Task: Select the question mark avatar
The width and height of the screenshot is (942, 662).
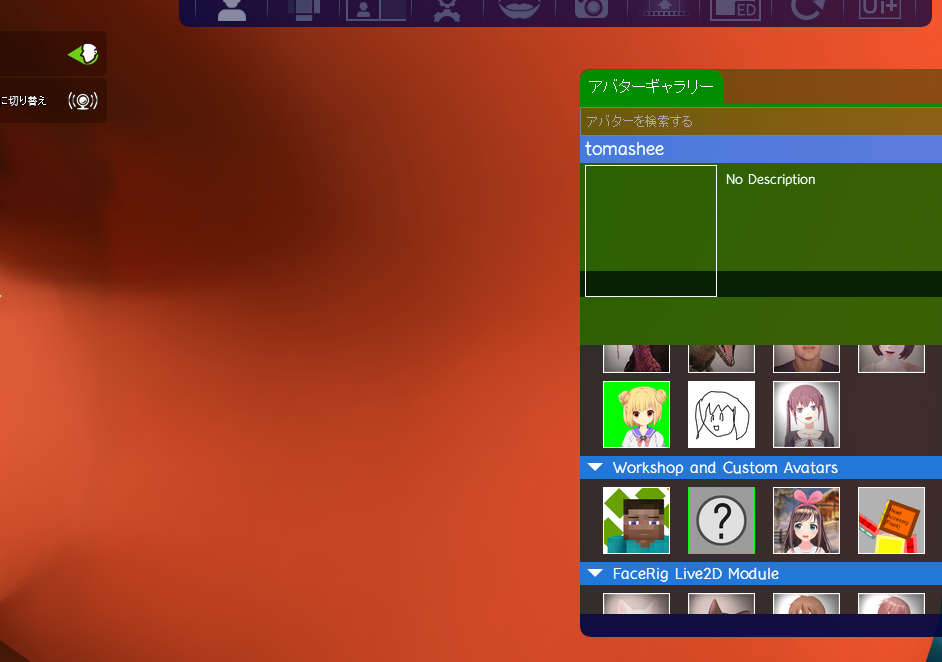Action: click(x=721, y=520)
